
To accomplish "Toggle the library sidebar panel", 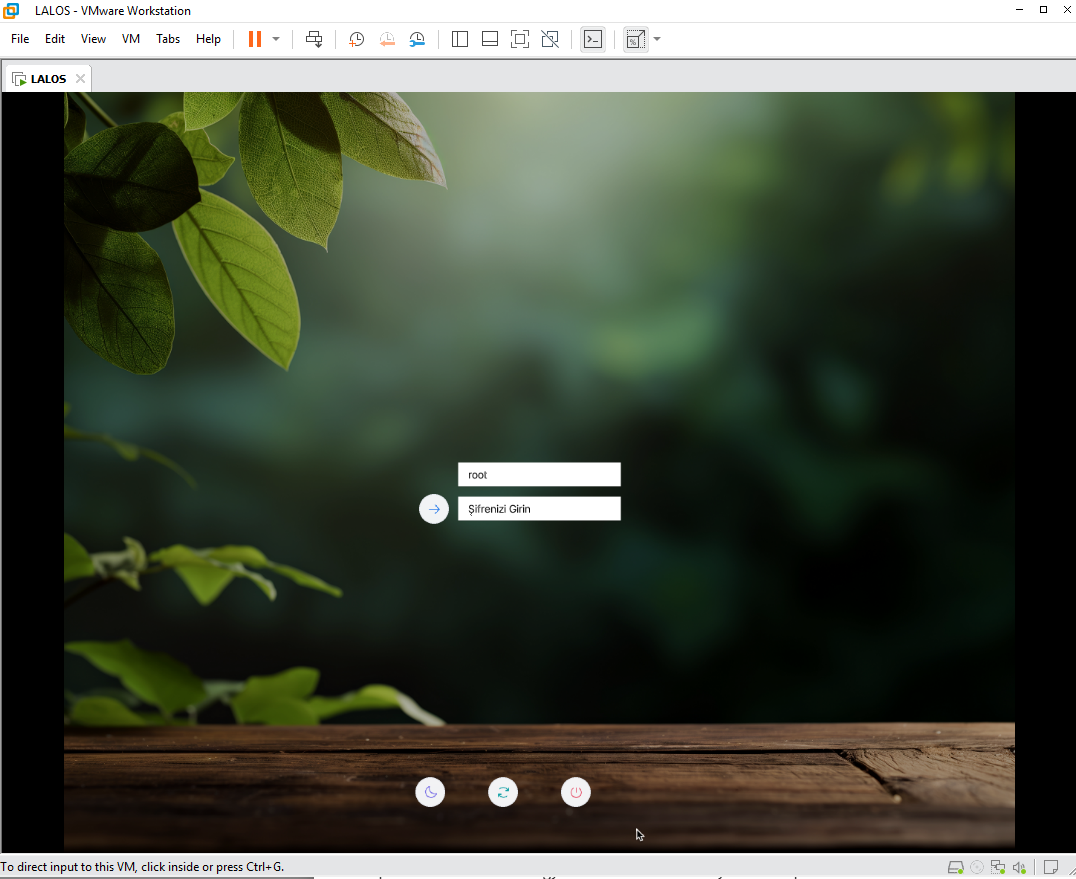I will tap(460, 39).
